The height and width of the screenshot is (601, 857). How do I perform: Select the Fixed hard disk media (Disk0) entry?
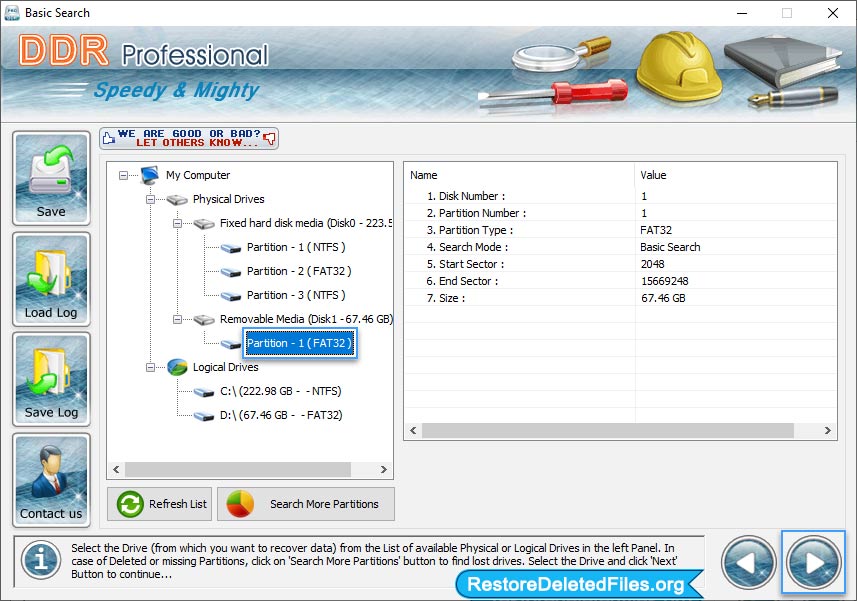coord(306,223)
